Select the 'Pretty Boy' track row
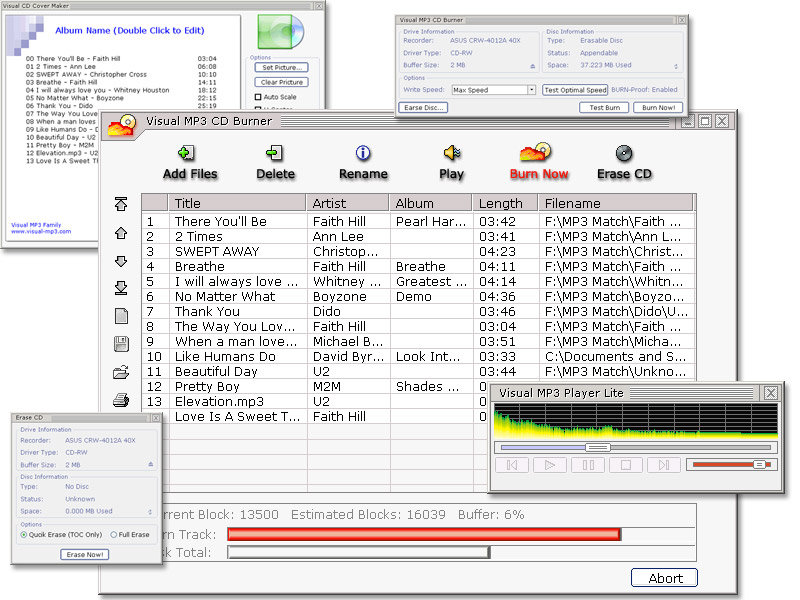Screen dimensions: 800x600 pos(315,386)
